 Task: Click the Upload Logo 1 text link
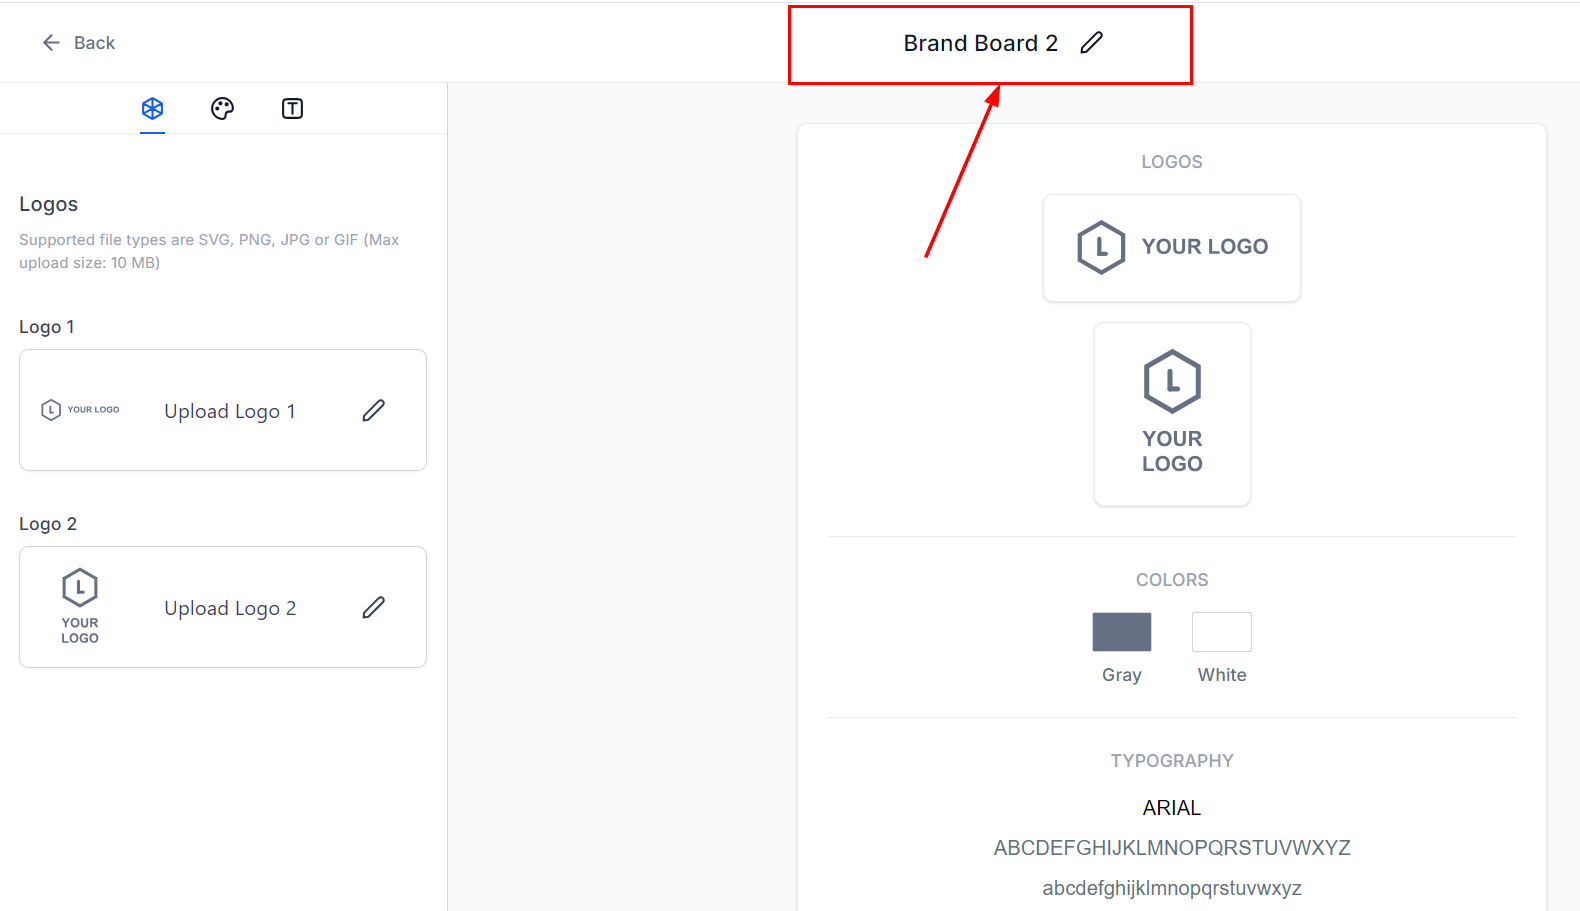point(230,410)
